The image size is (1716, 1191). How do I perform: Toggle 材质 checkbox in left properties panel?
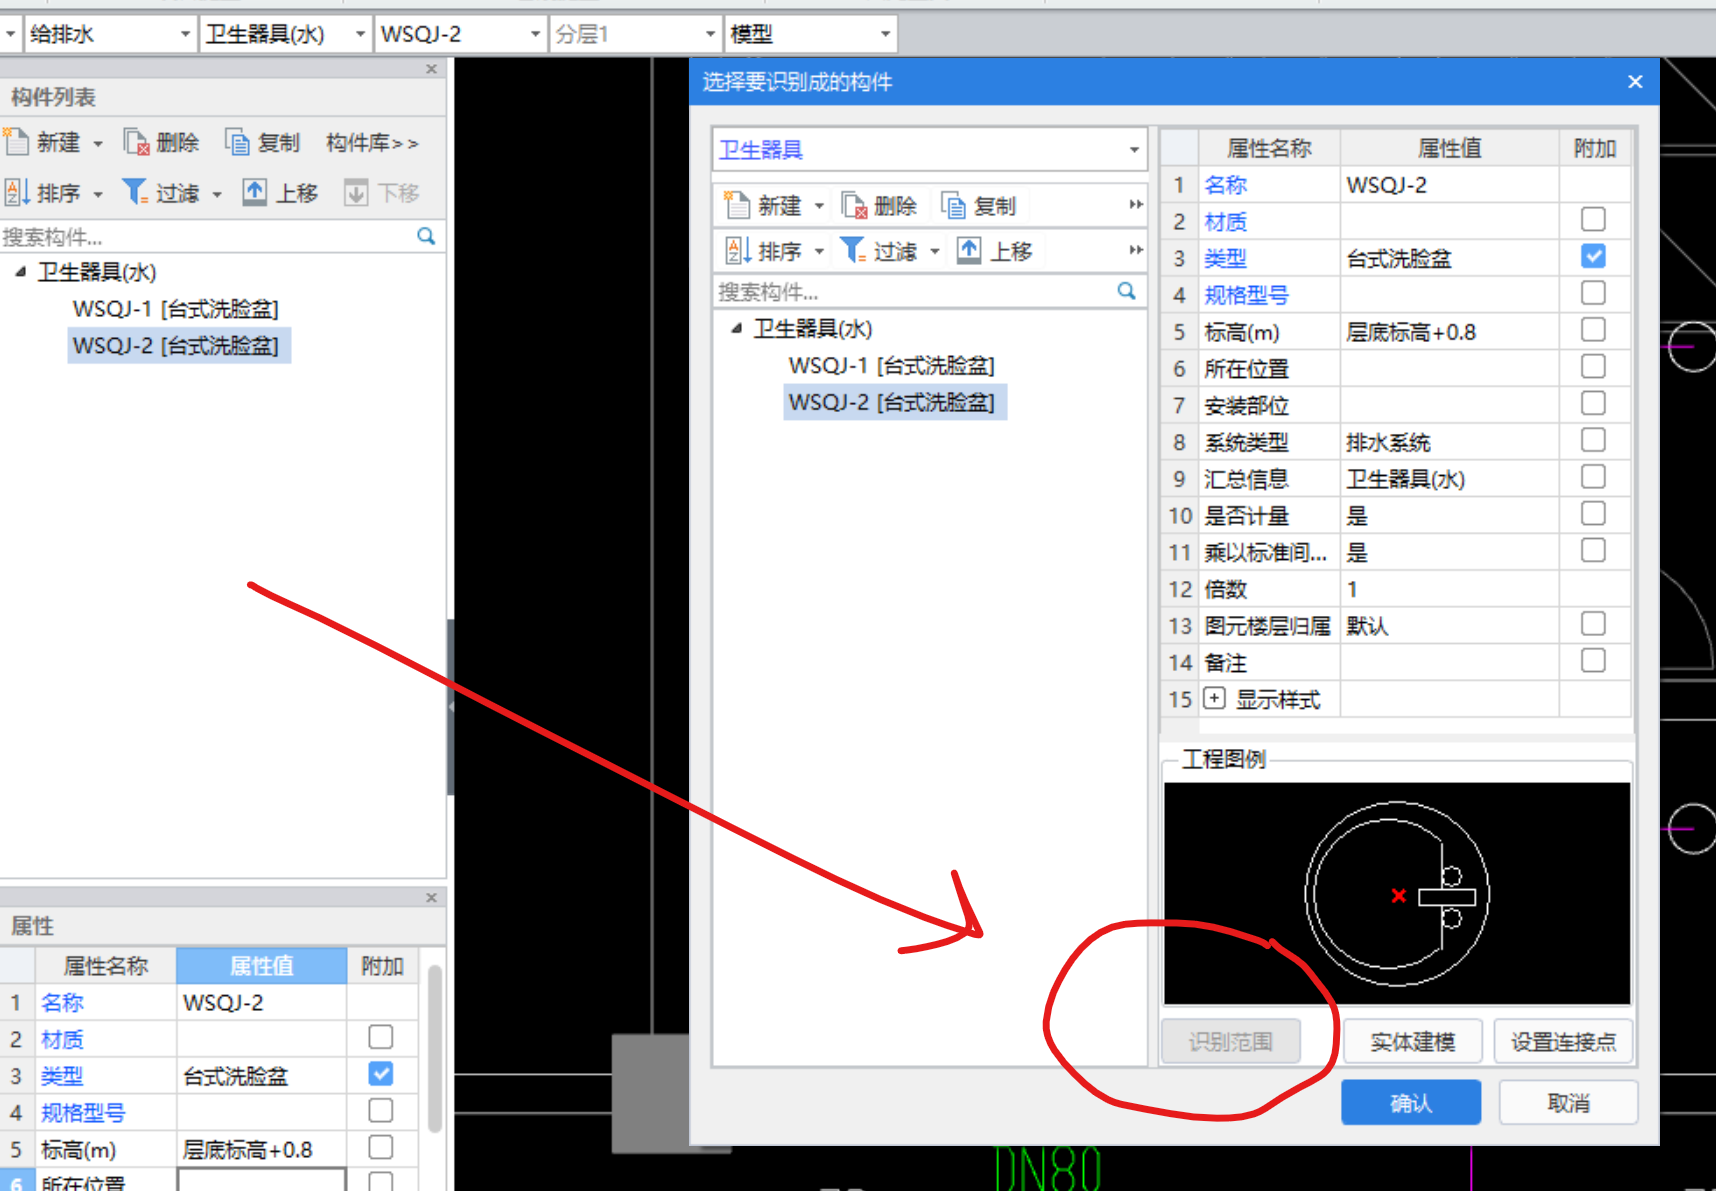click(x=380, y=1037)
